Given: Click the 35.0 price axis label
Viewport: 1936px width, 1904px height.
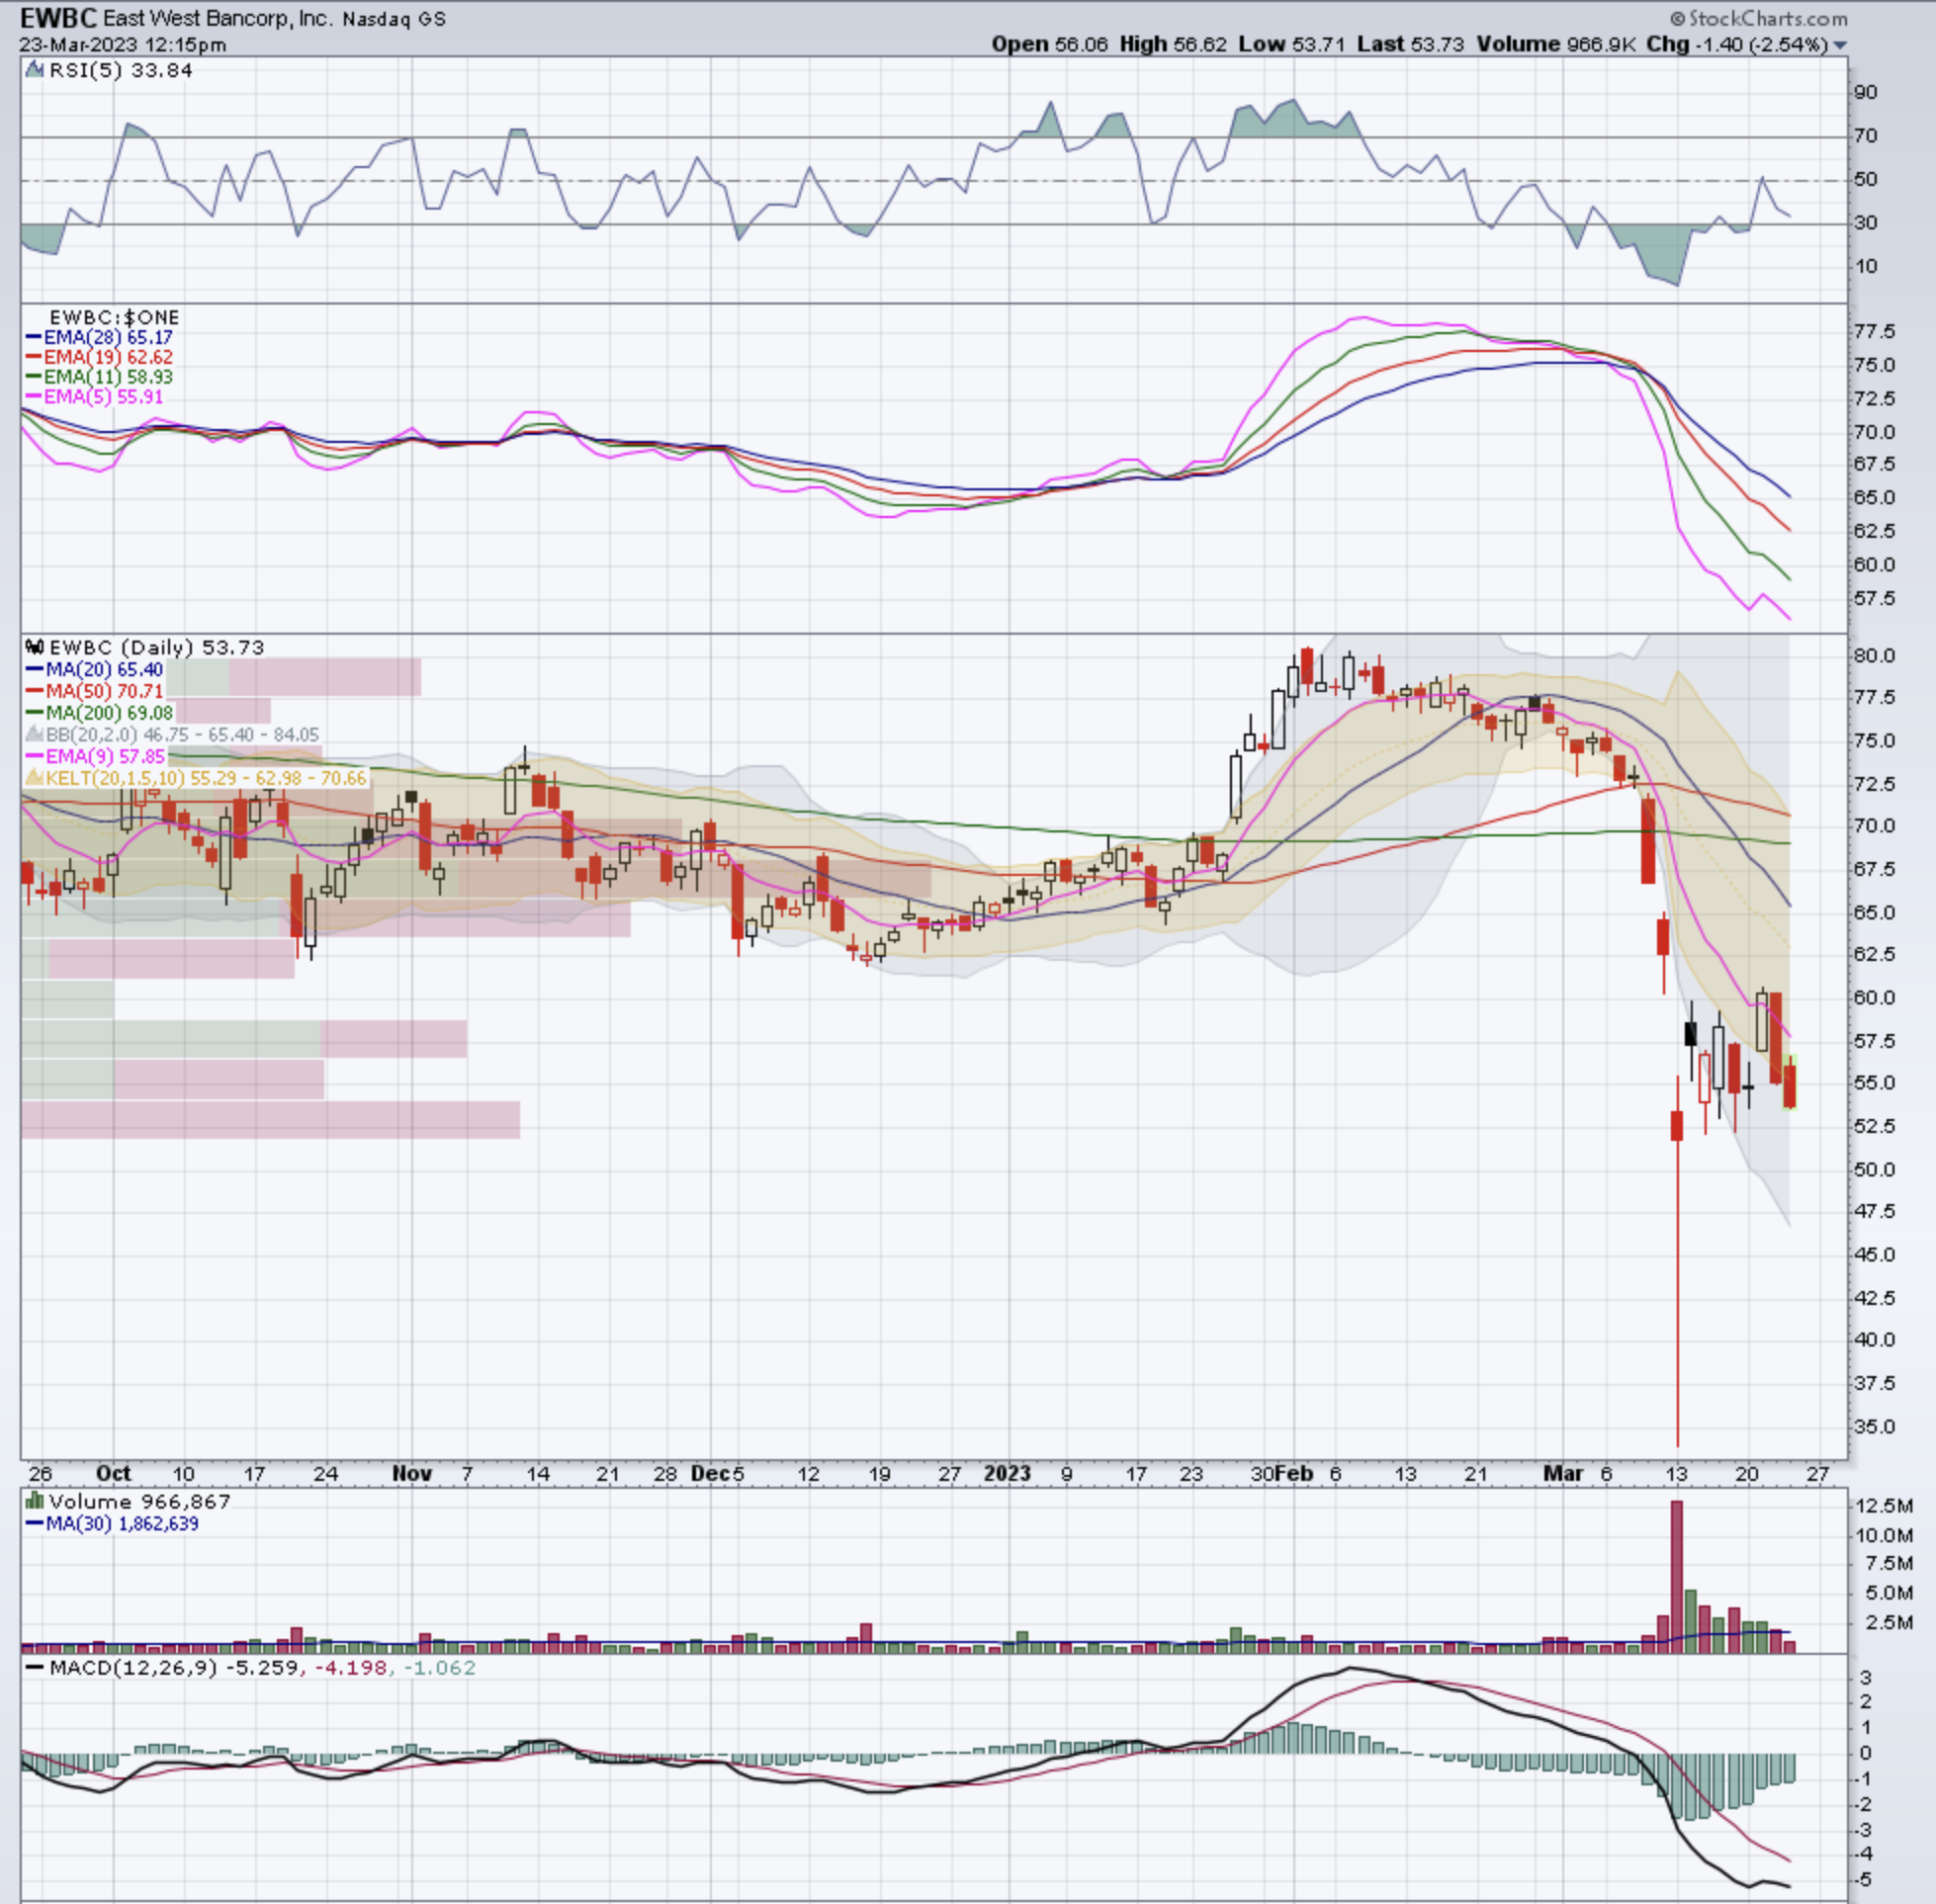Looking at the screenshot, I should pos(1874,1426).
